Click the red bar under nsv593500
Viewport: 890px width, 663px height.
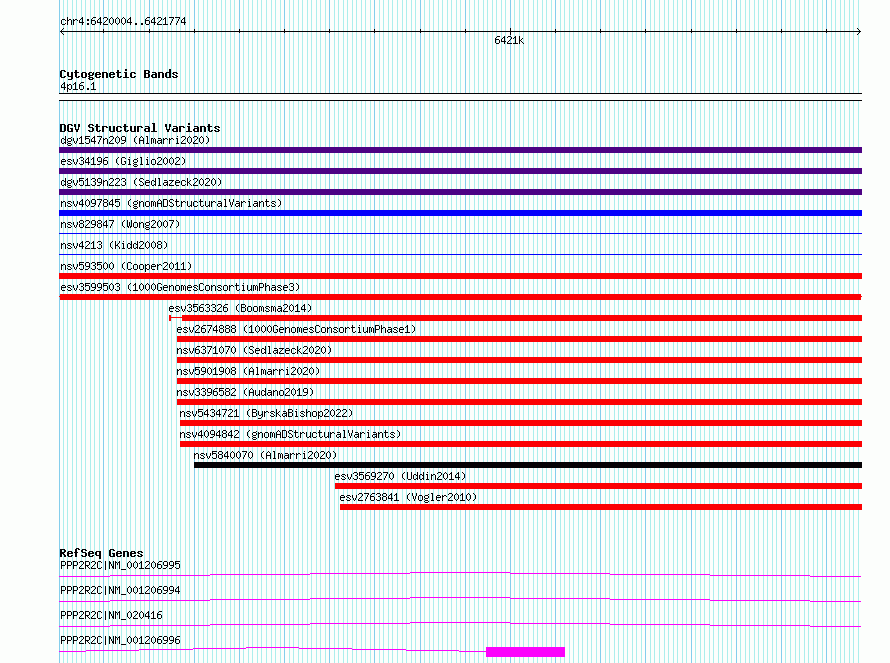tap(460, 276)
